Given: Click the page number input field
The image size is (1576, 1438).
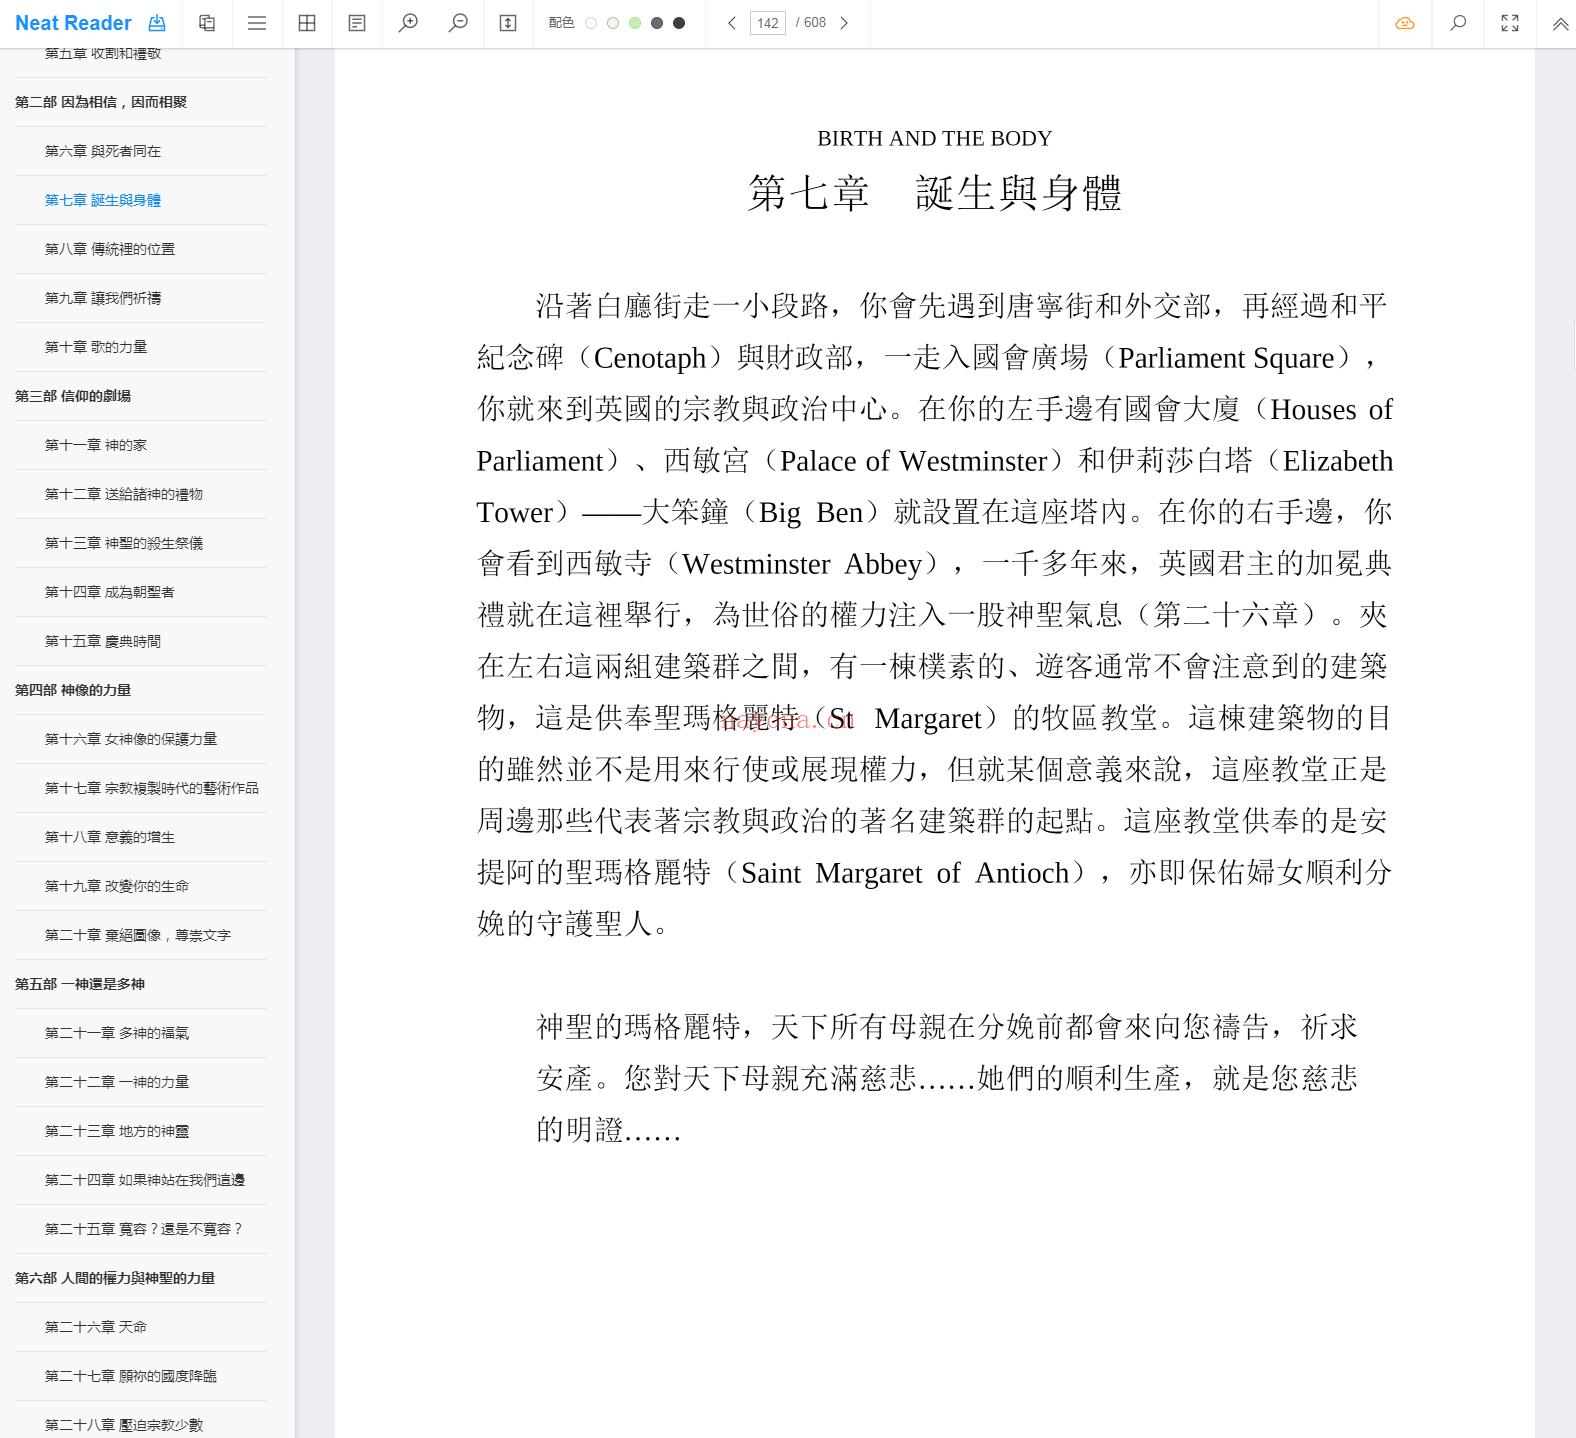Looking at the screenshot, I should tap(768, 23).
